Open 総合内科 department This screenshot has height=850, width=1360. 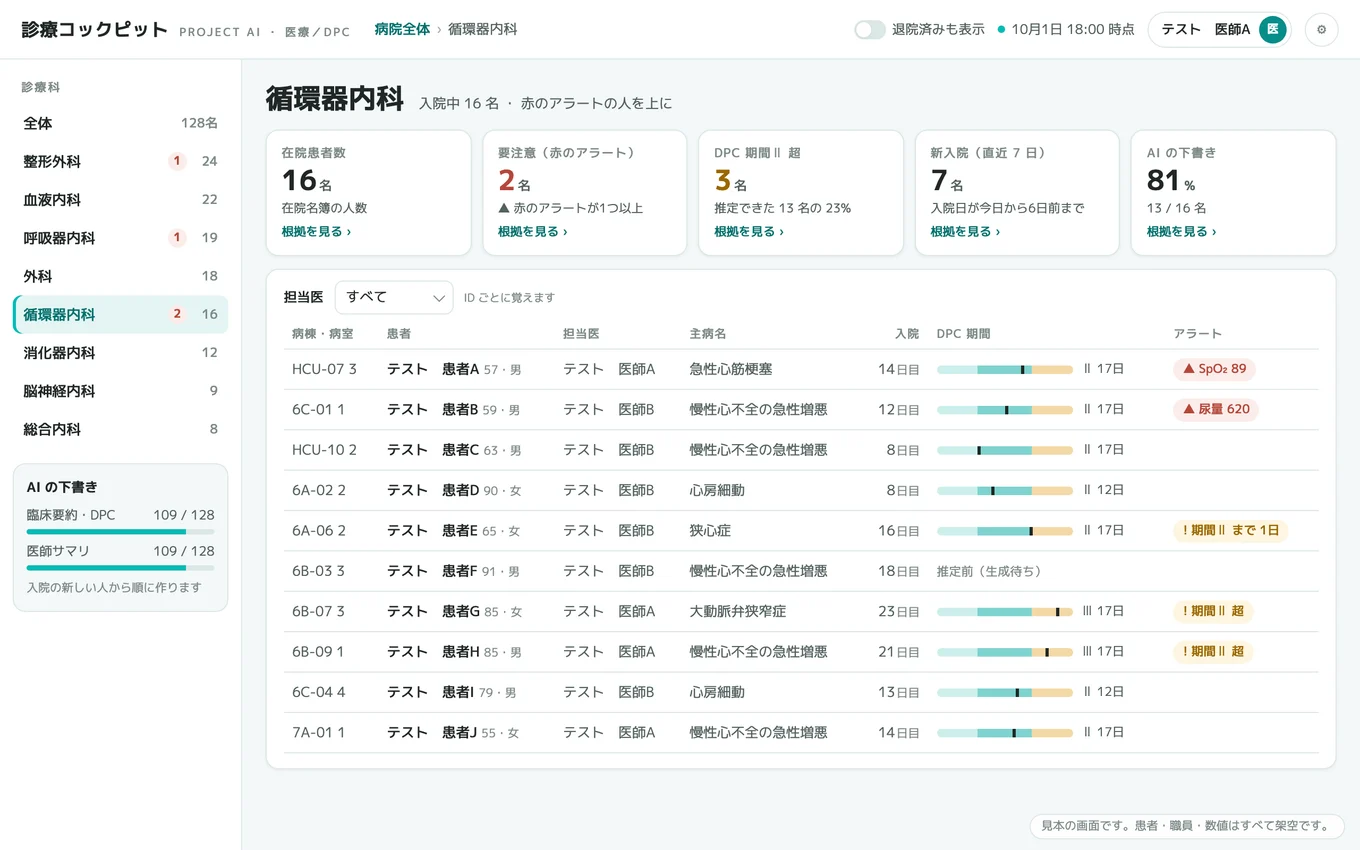coord(120,429)
